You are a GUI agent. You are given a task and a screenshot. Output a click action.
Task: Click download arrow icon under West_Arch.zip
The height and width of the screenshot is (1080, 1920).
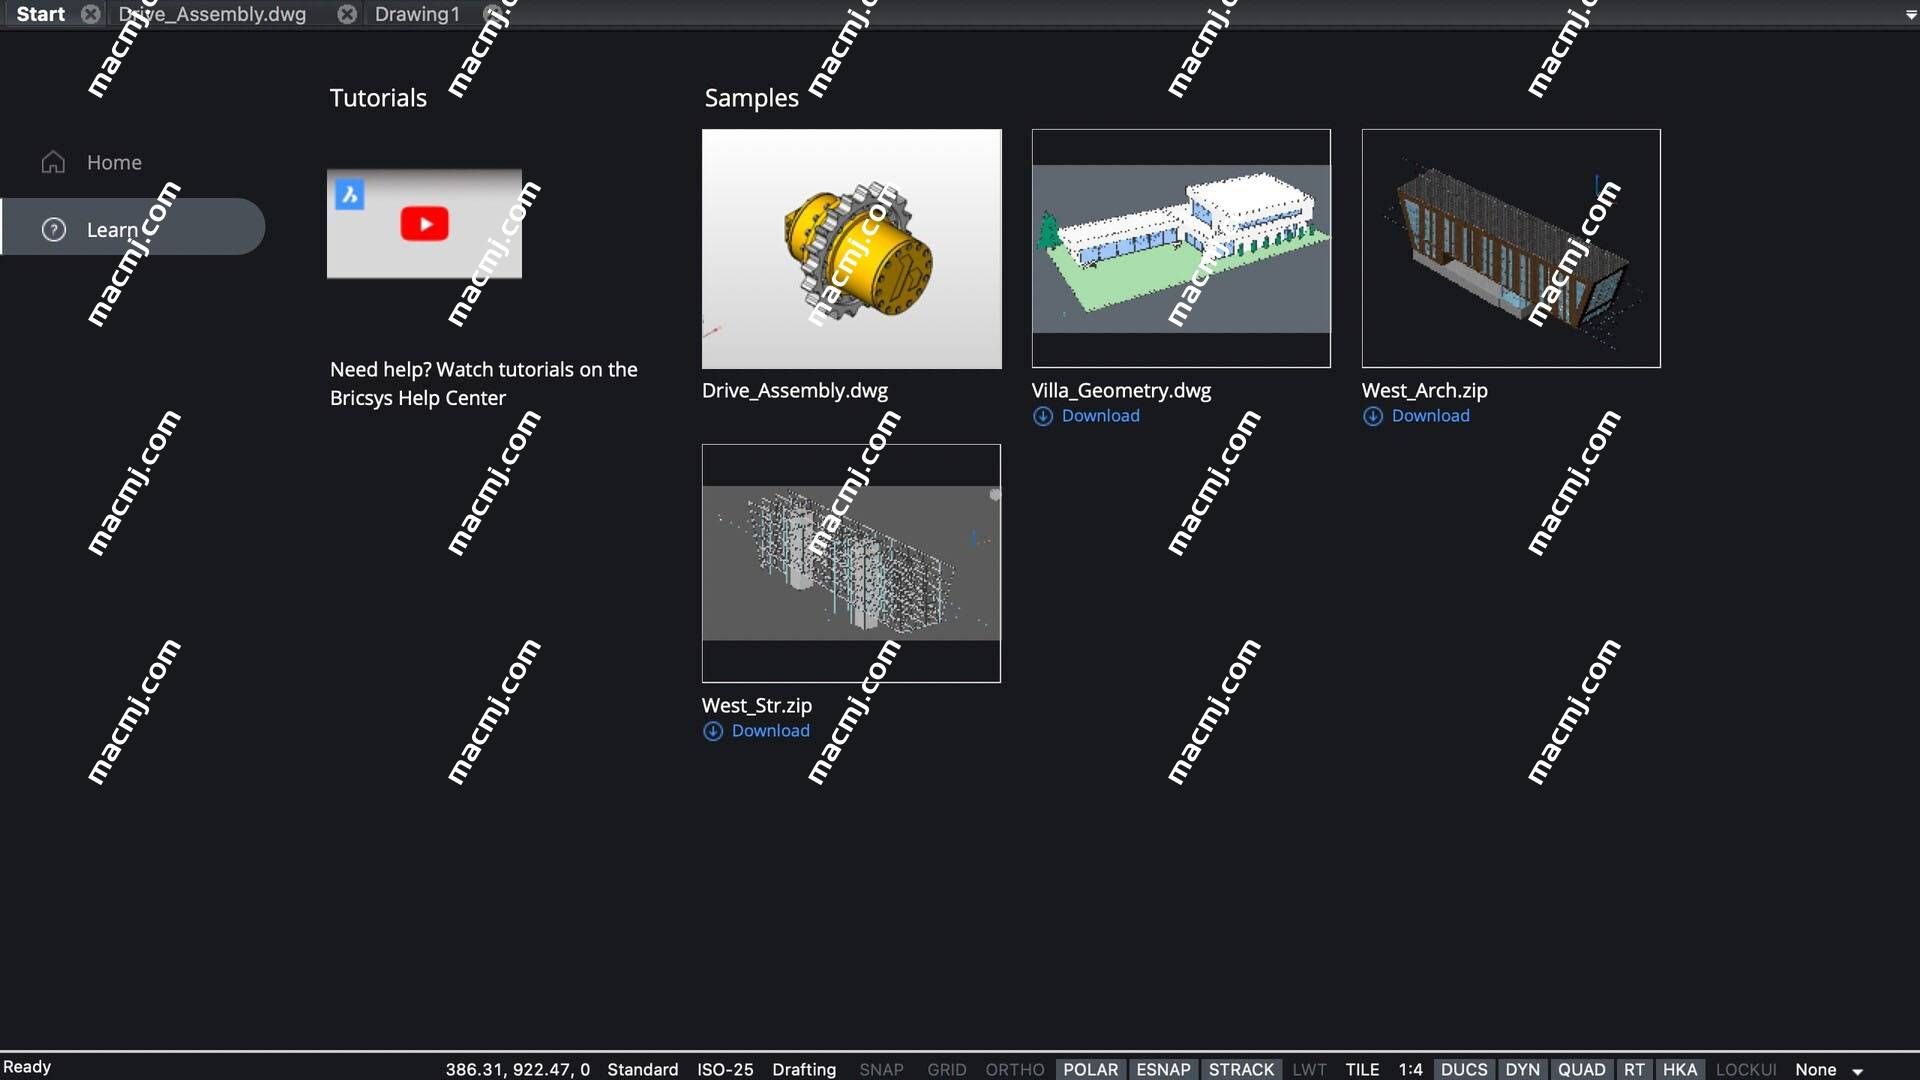click(1373, 416)
